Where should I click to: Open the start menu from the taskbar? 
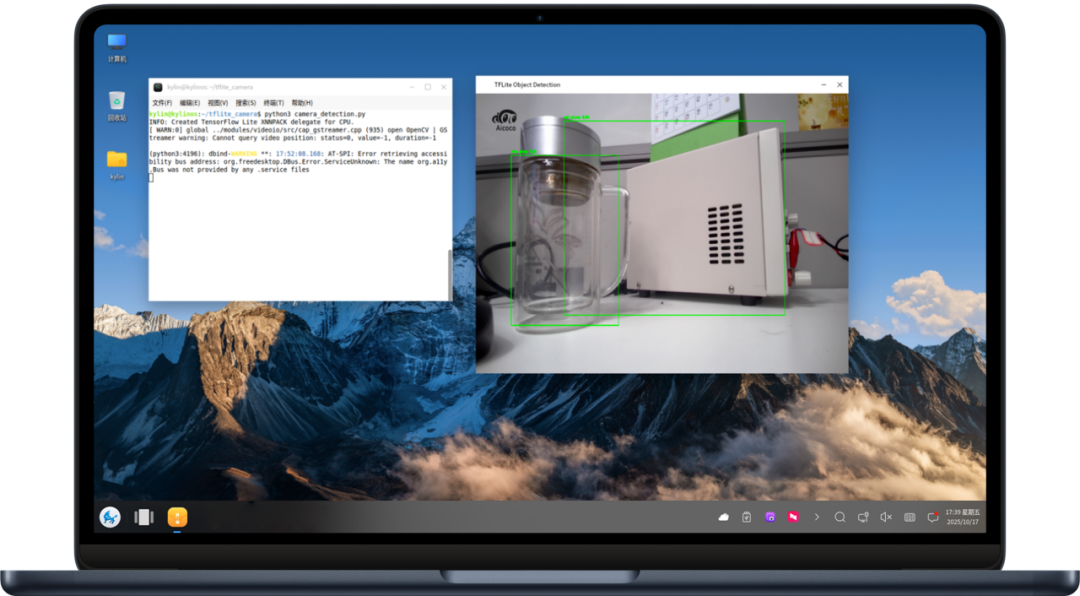pos(110,517)
